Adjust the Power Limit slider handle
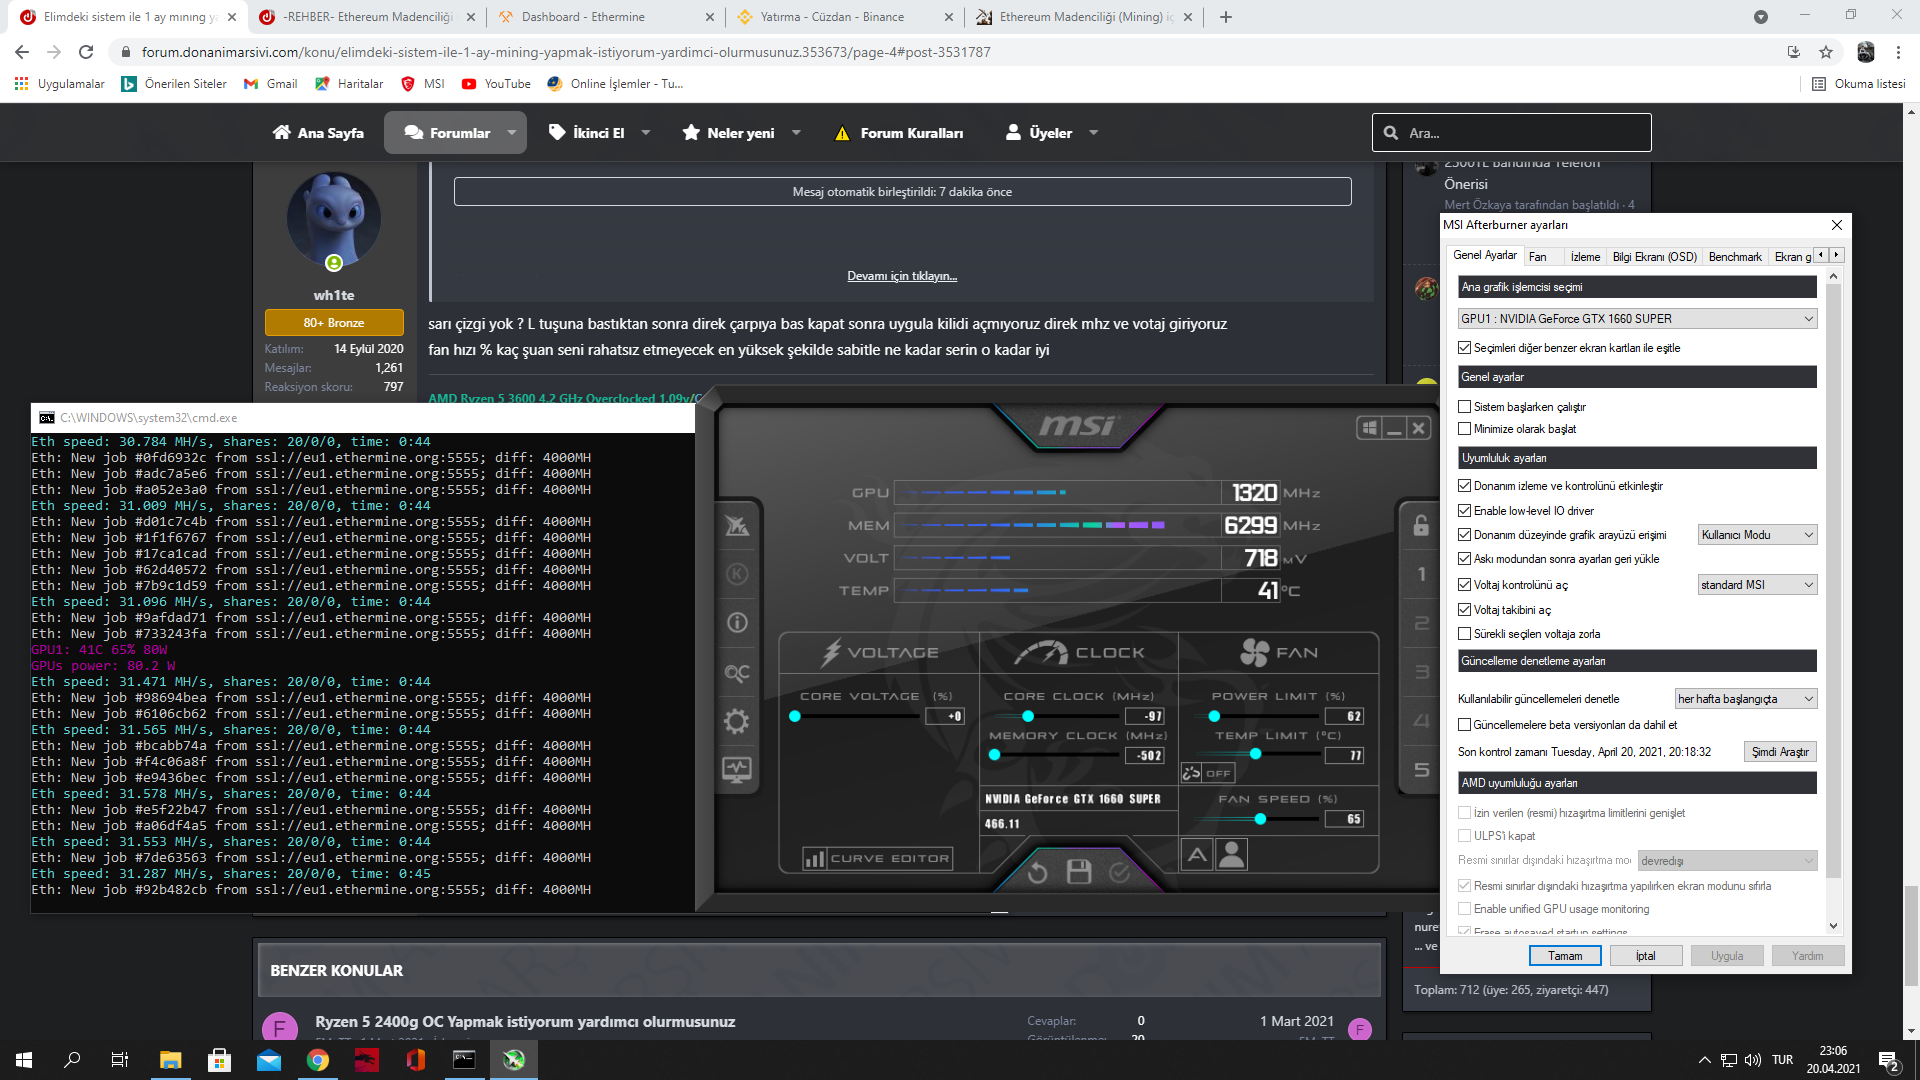This screenshot has width=1920, height=1080. click(x=1214, y=716)
